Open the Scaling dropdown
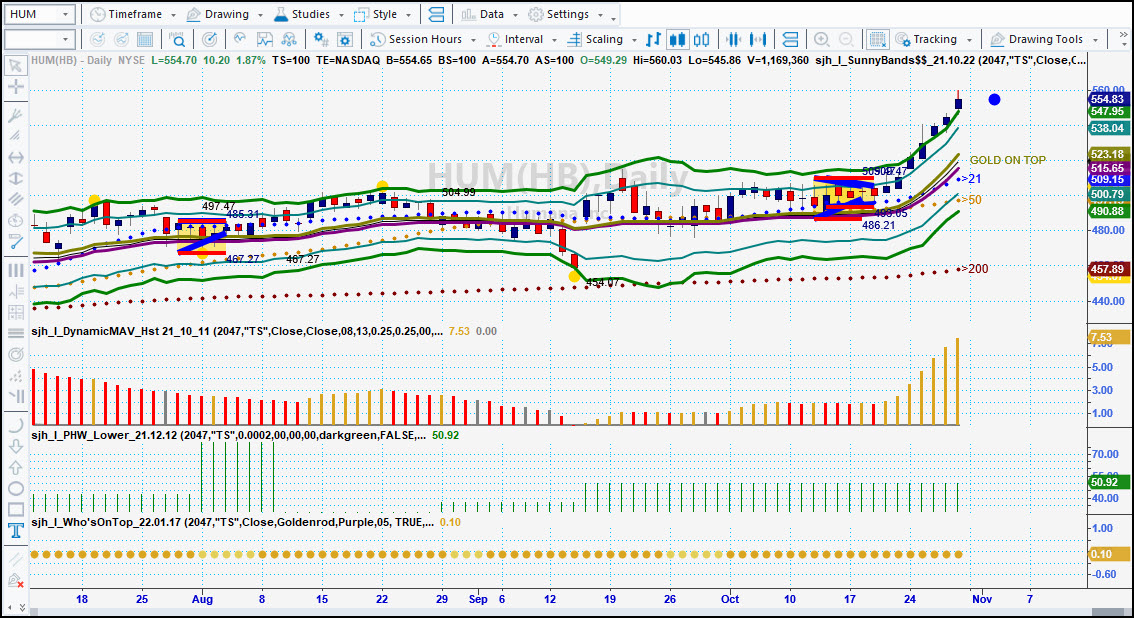 (x=602, y=39)
